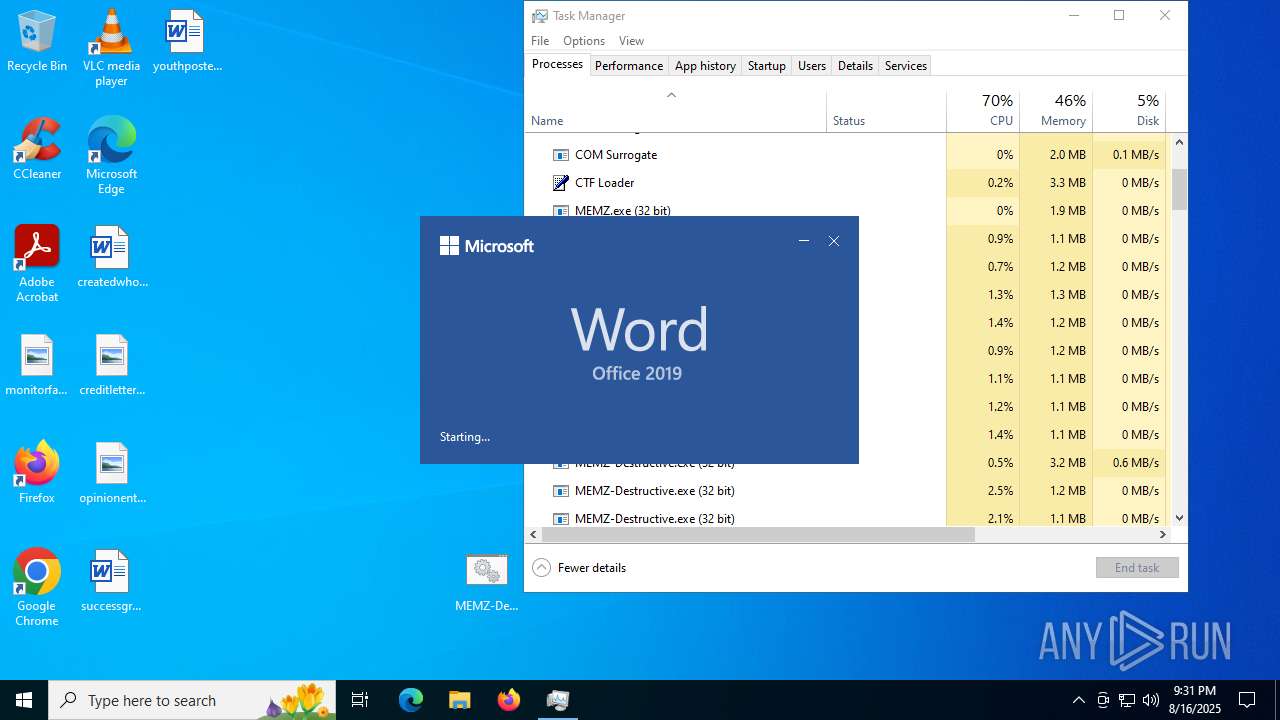Image resolution: width=1280 pixels, height=720 pixels.
Task: Open the Recycle Bin desktop icon
Action: (37, 41)
